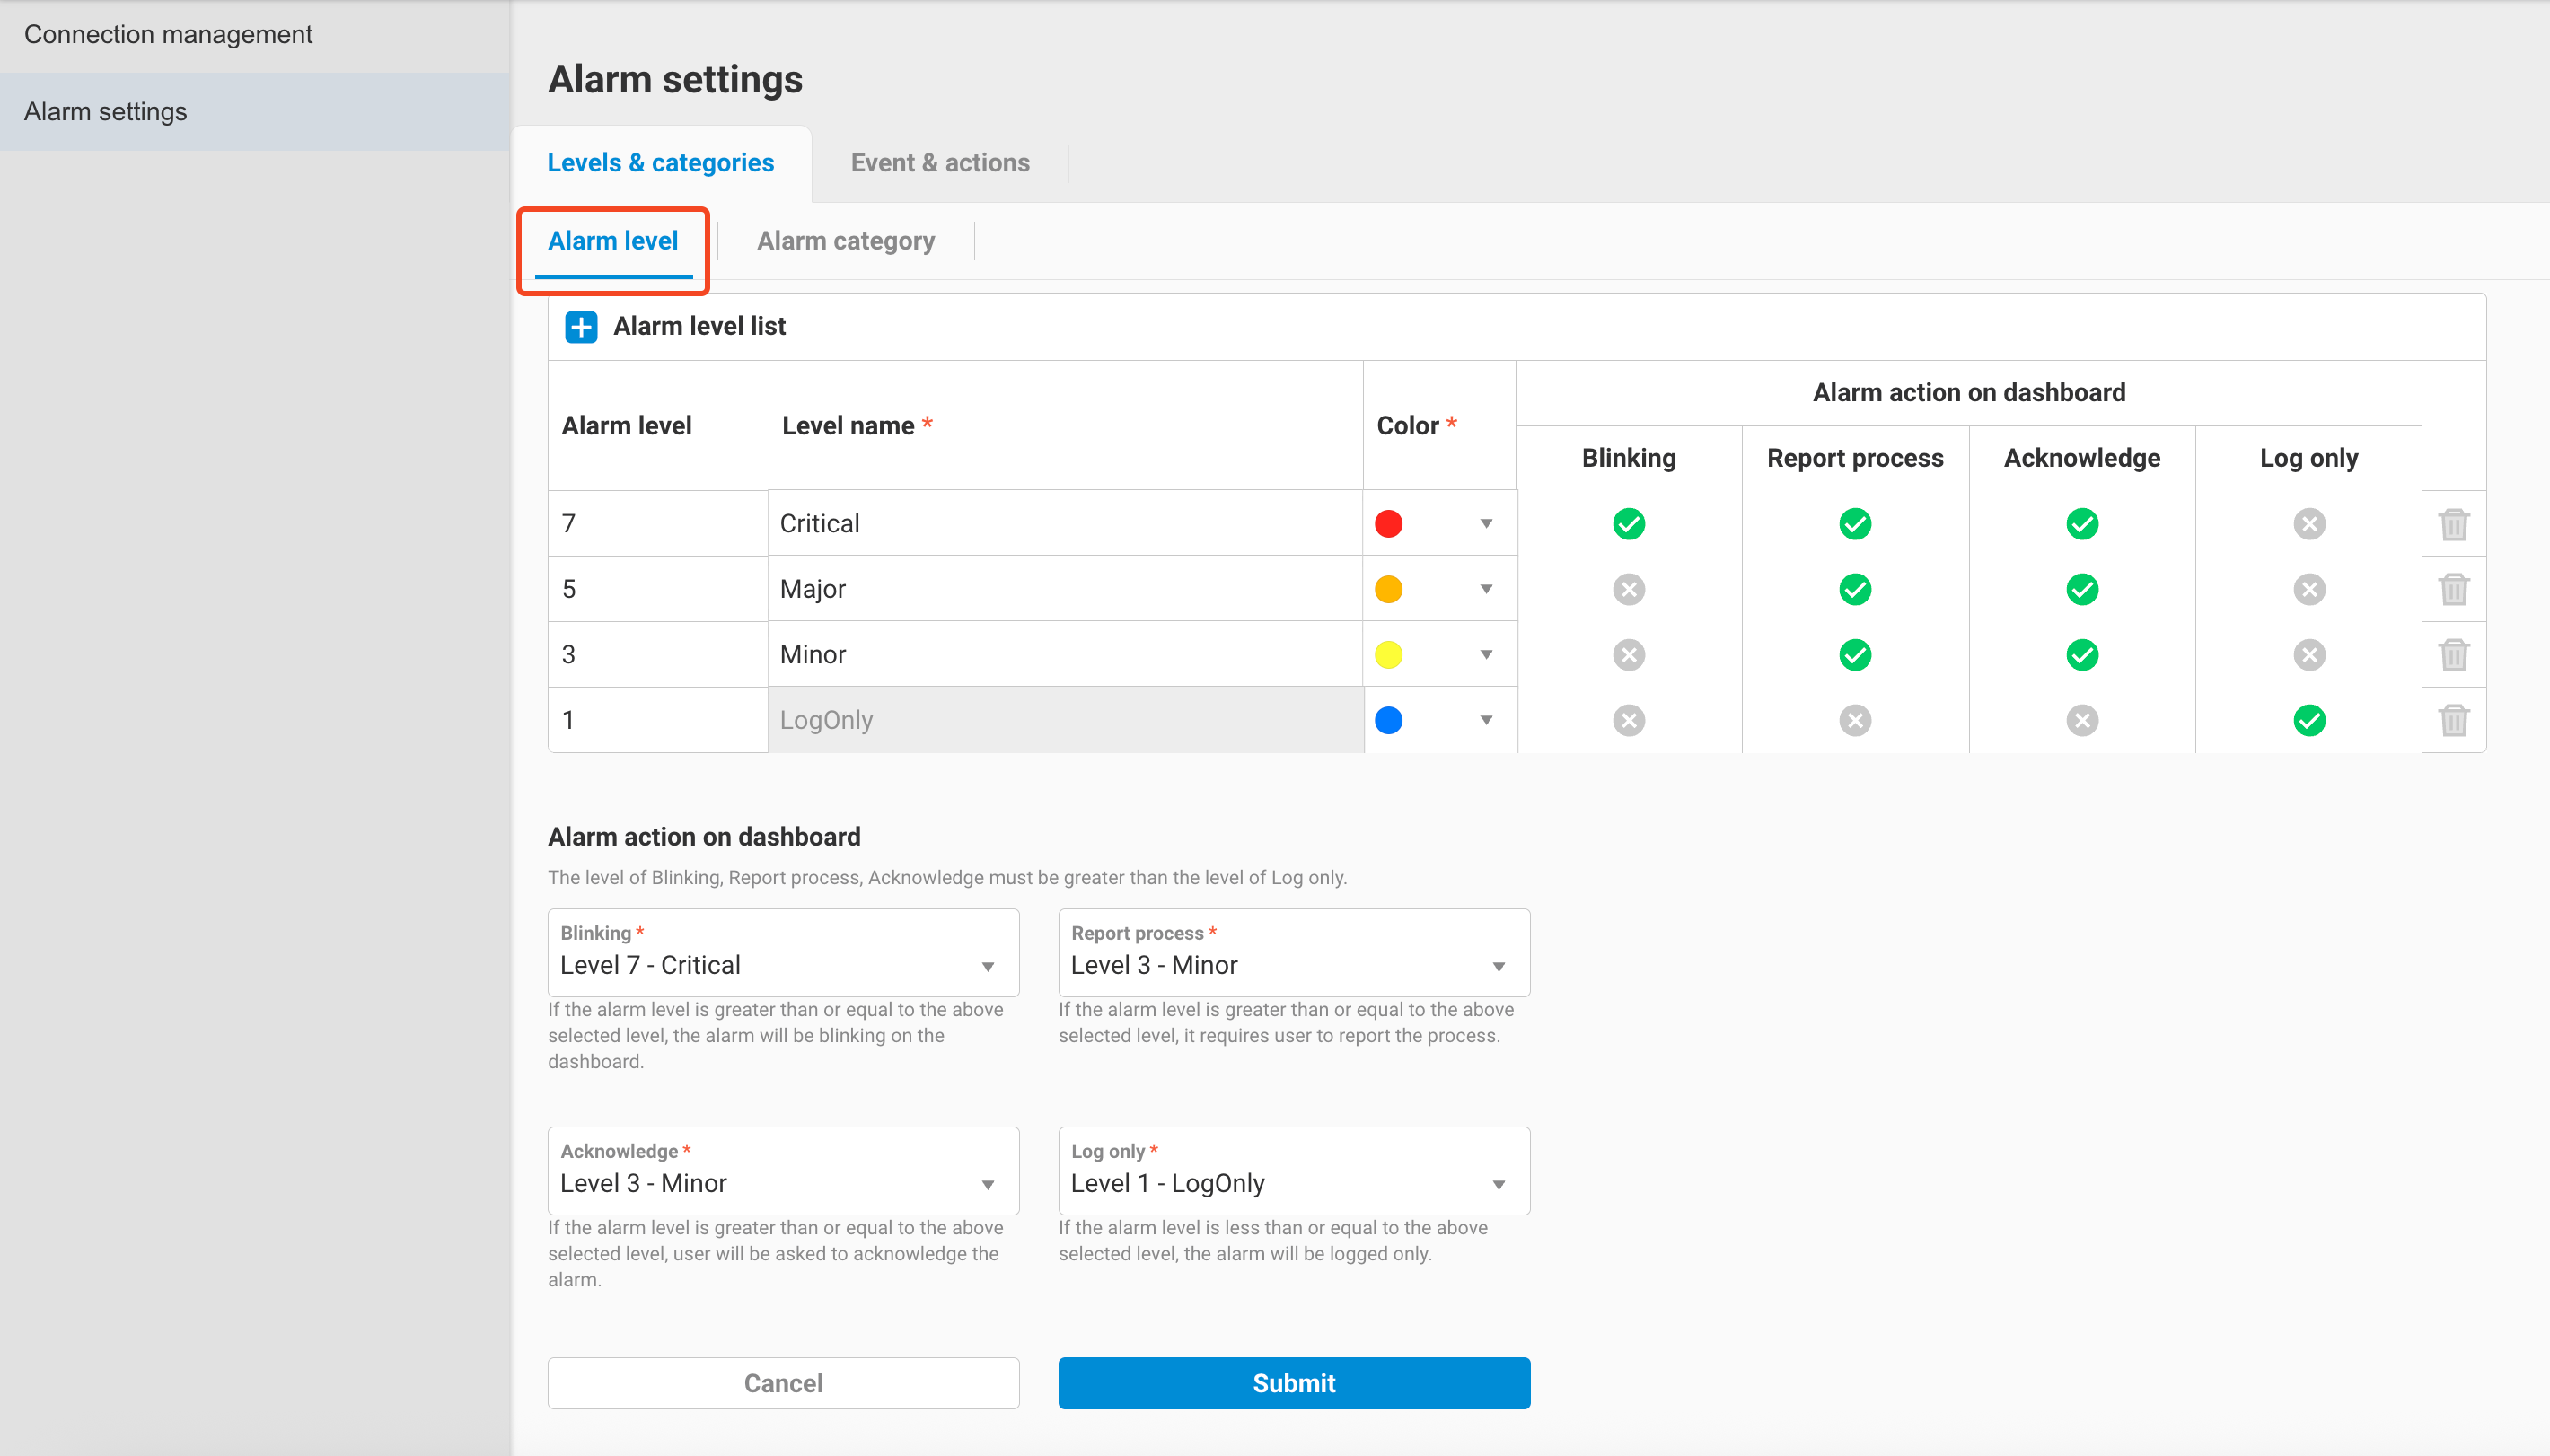2550x1456 pixels.
Task: Switch to the Alarm category sub-tab
Action: pyautogui.click(x=845, y=240)
